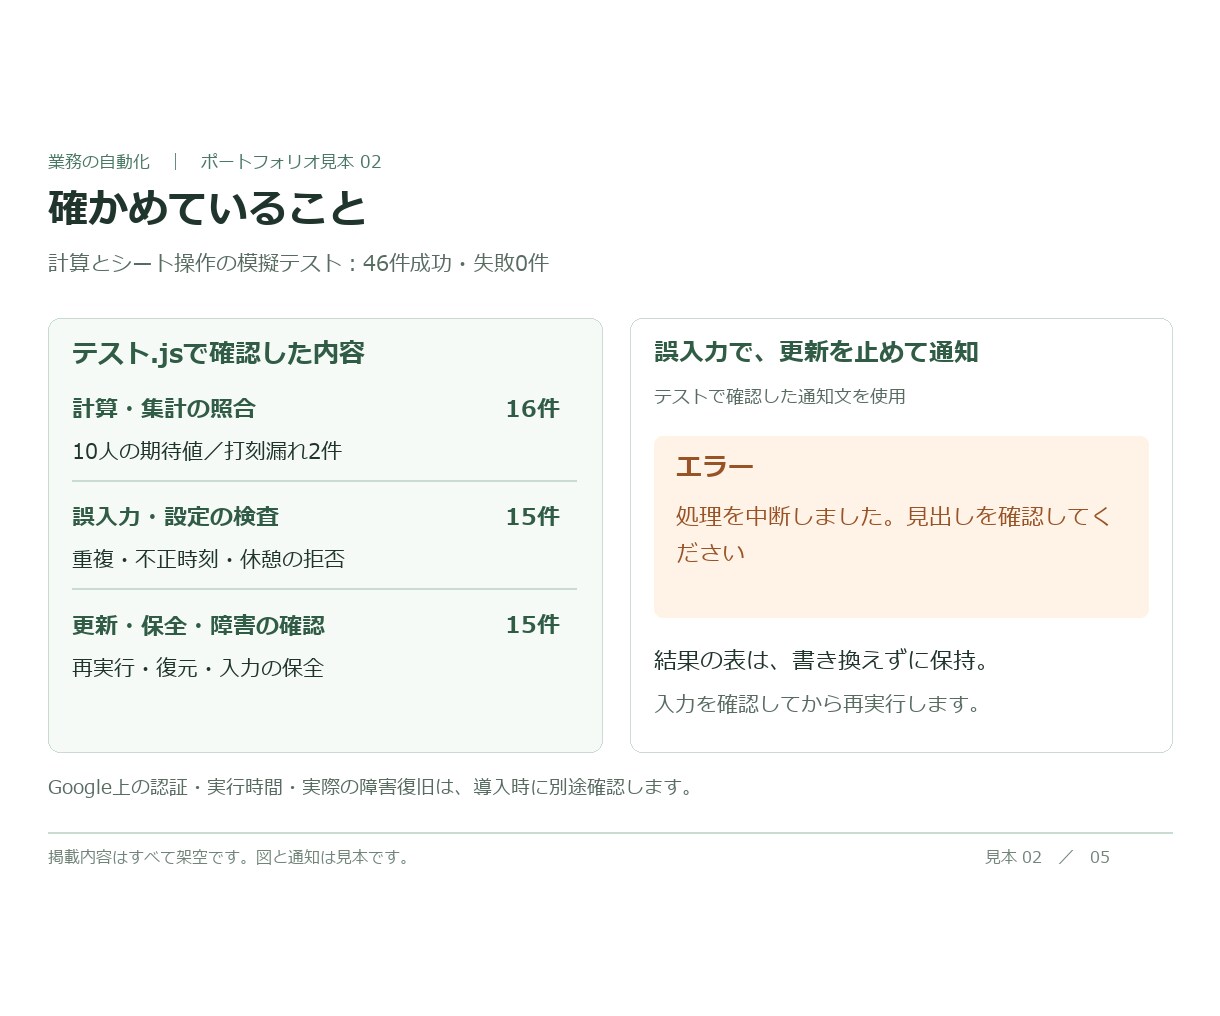Click the text 再実行・復元・入力の保全
Screen dimensions: 1220x1016
pos(198,668)
